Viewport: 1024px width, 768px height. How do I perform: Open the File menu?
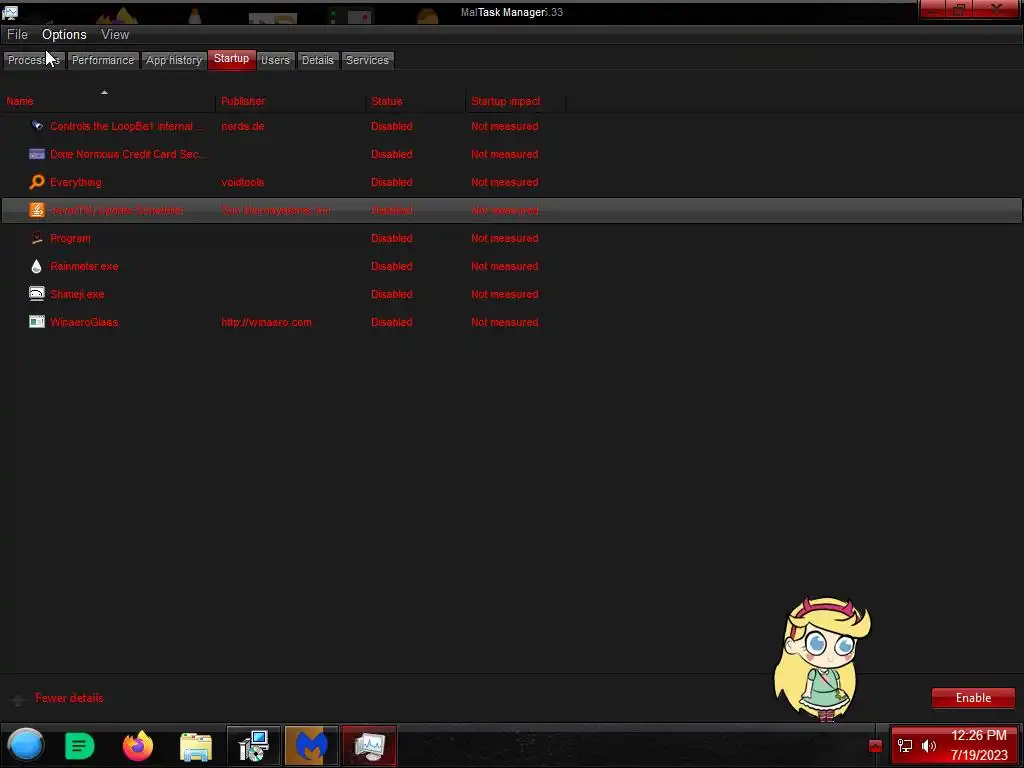coord(17,35)
